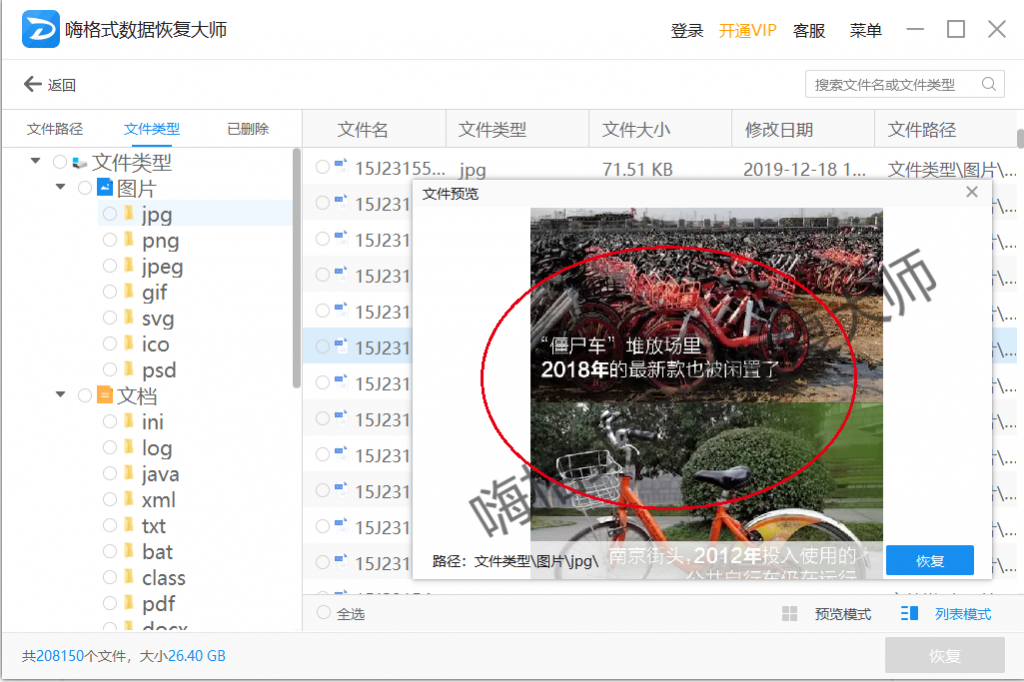Click blue 恢复 button in preview popup

coord(929,560)
